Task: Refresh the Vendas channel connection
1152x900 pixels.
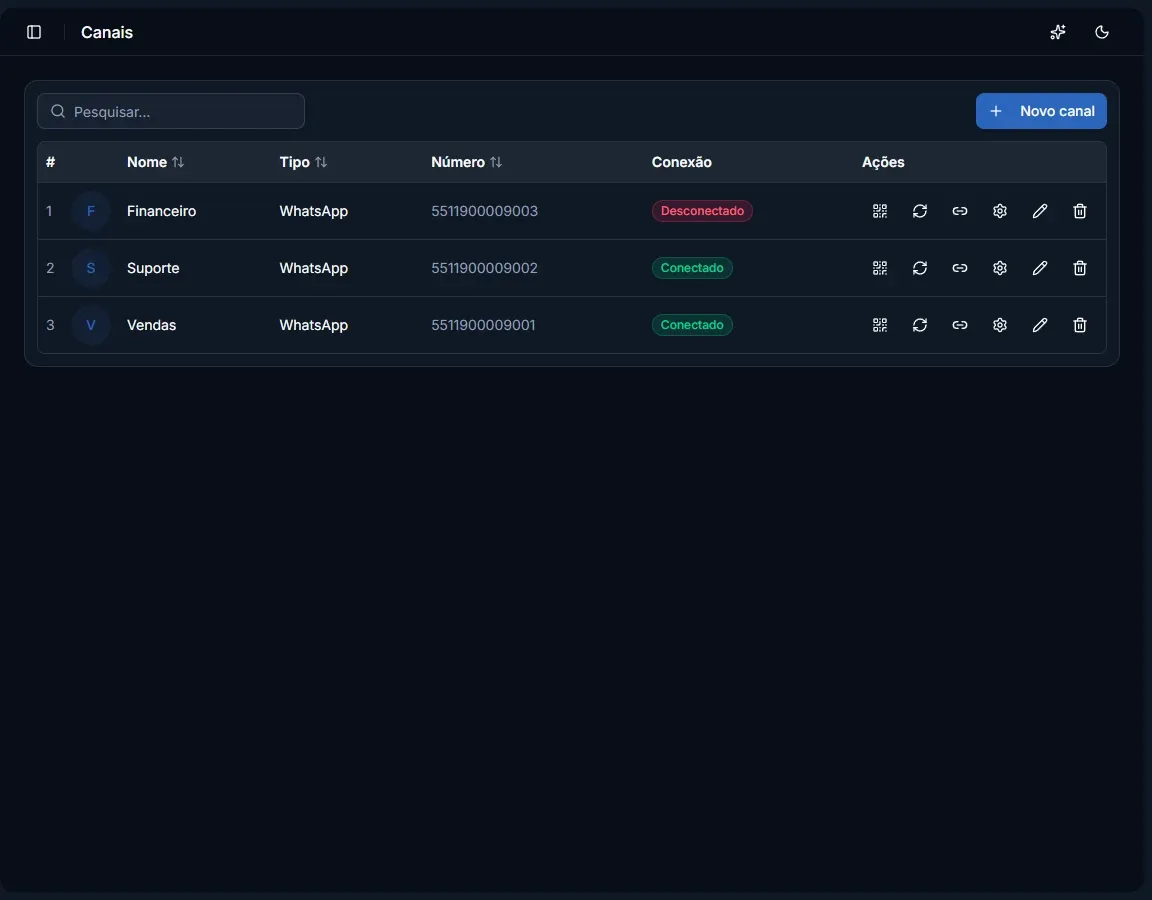Action: [920, 325]
